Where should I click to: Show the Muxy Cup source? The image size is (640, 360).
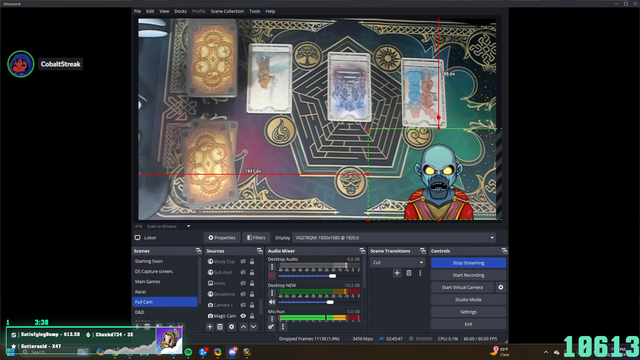tap(243, 261)
